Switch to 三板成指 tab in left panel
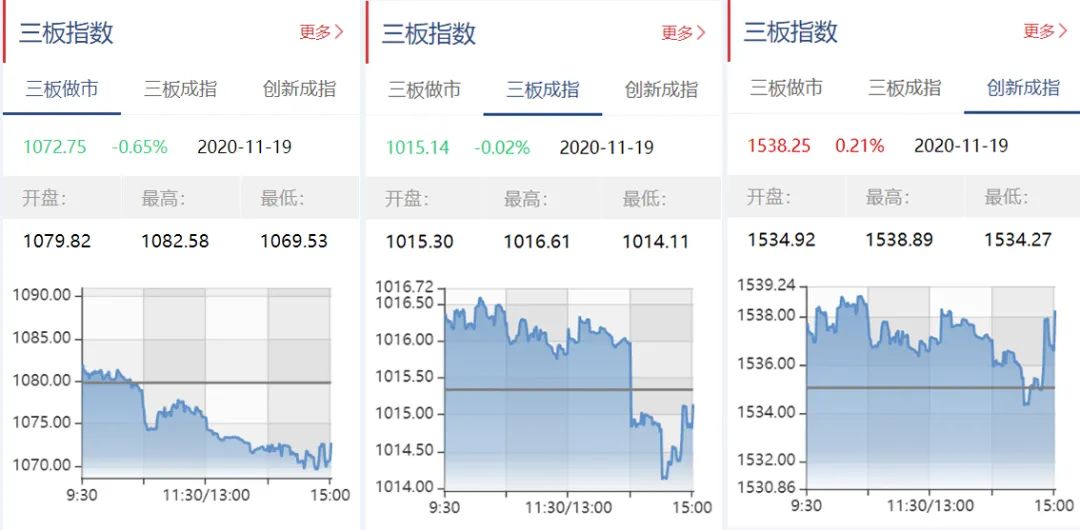1080x530 pixels. [180, 89]
